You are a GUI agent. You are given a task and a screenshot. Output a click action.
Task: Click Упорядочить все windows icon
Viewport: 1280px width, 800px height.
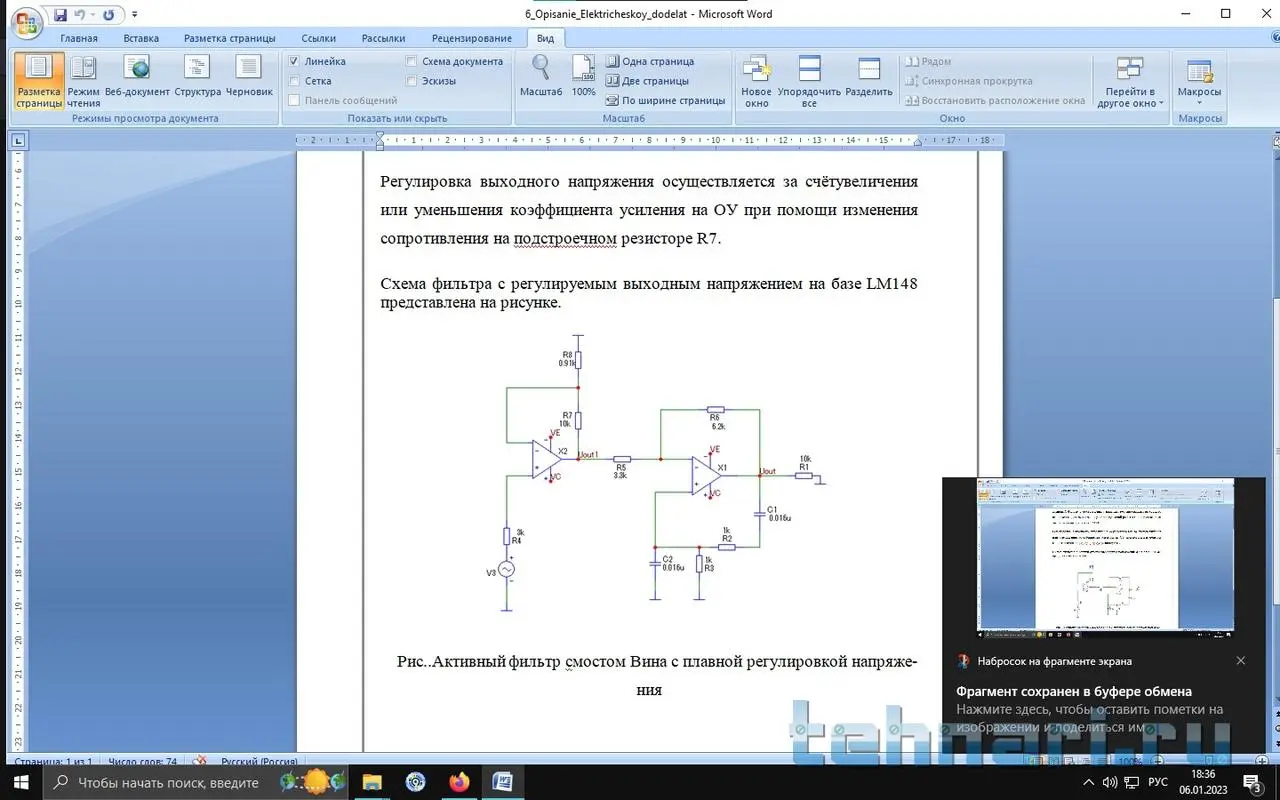(809, 80)
